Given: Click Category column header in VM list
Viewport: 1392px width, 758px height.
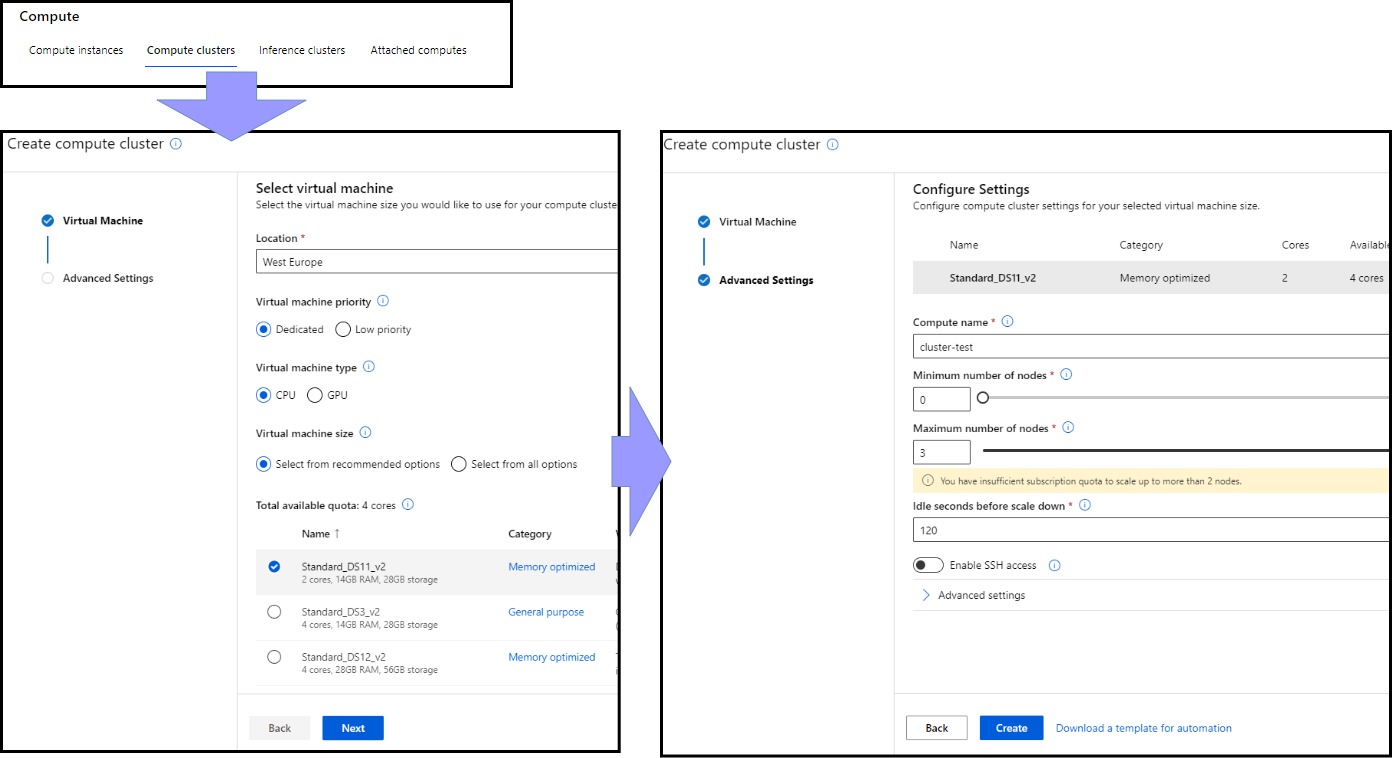Looking at the screenshot, I should [x=530, y=534].
